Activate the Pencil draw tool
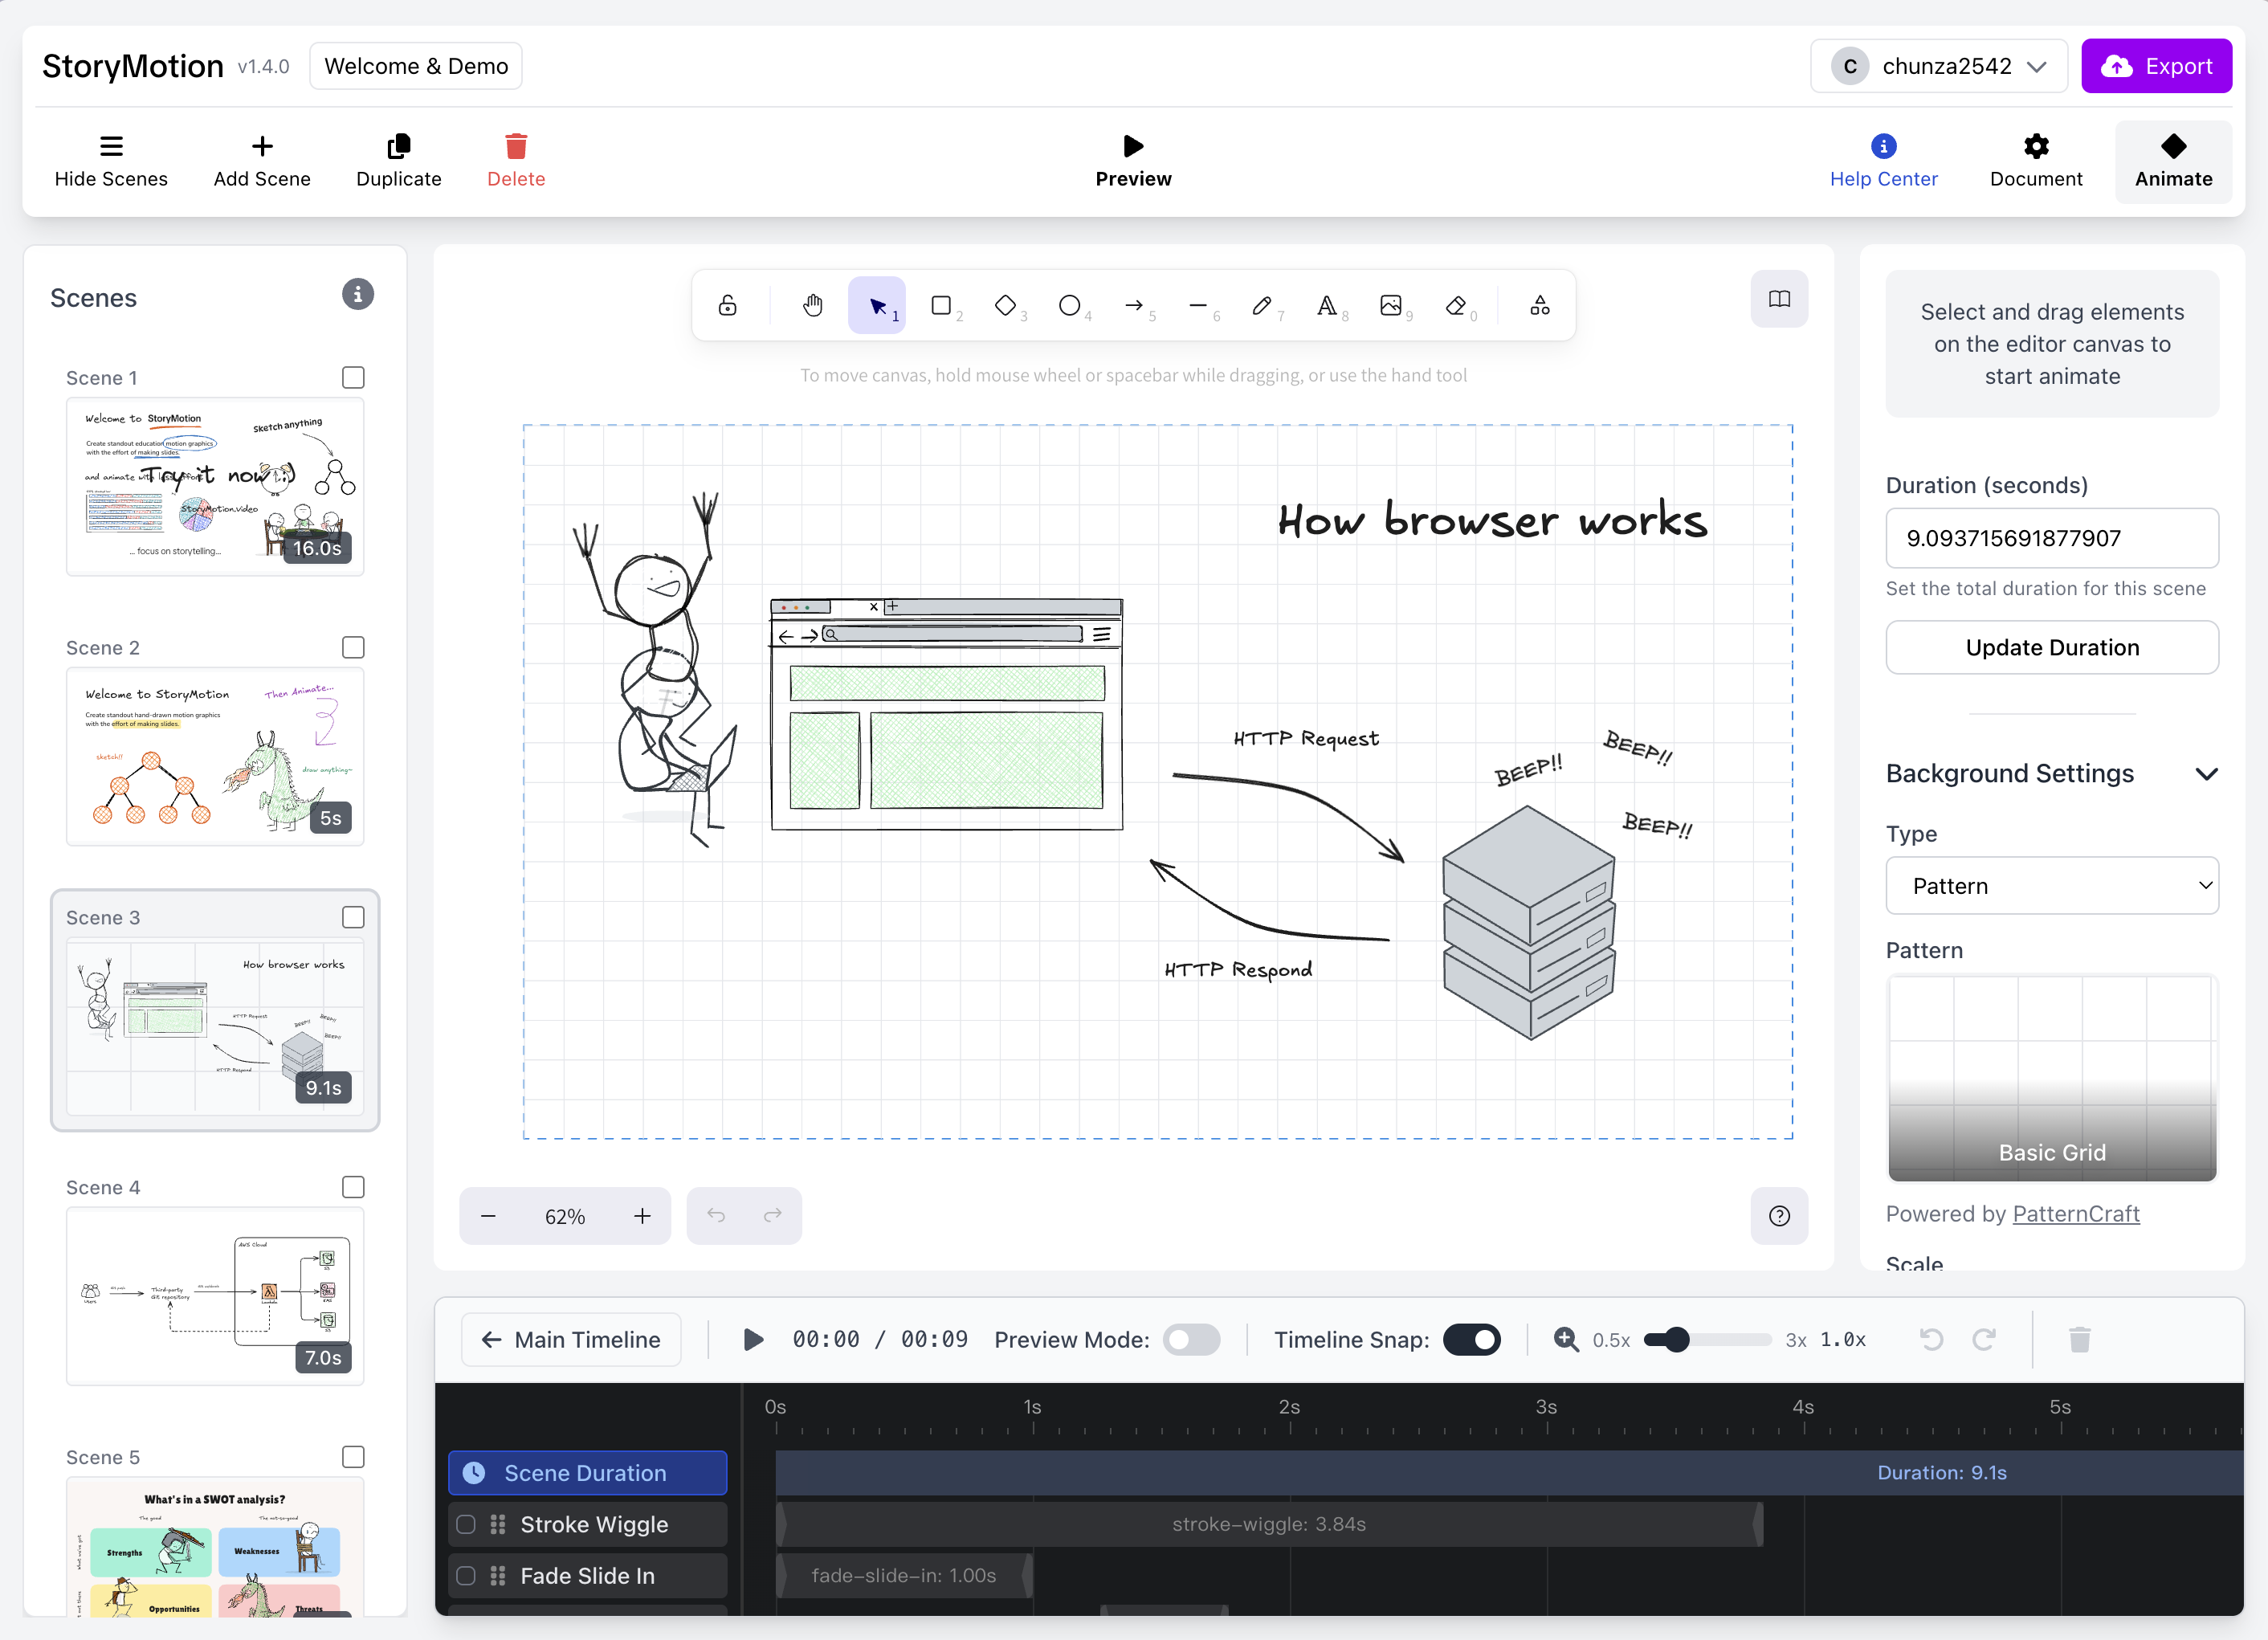Viewport: 2268px width, 1640px height. pos(1263,305)
